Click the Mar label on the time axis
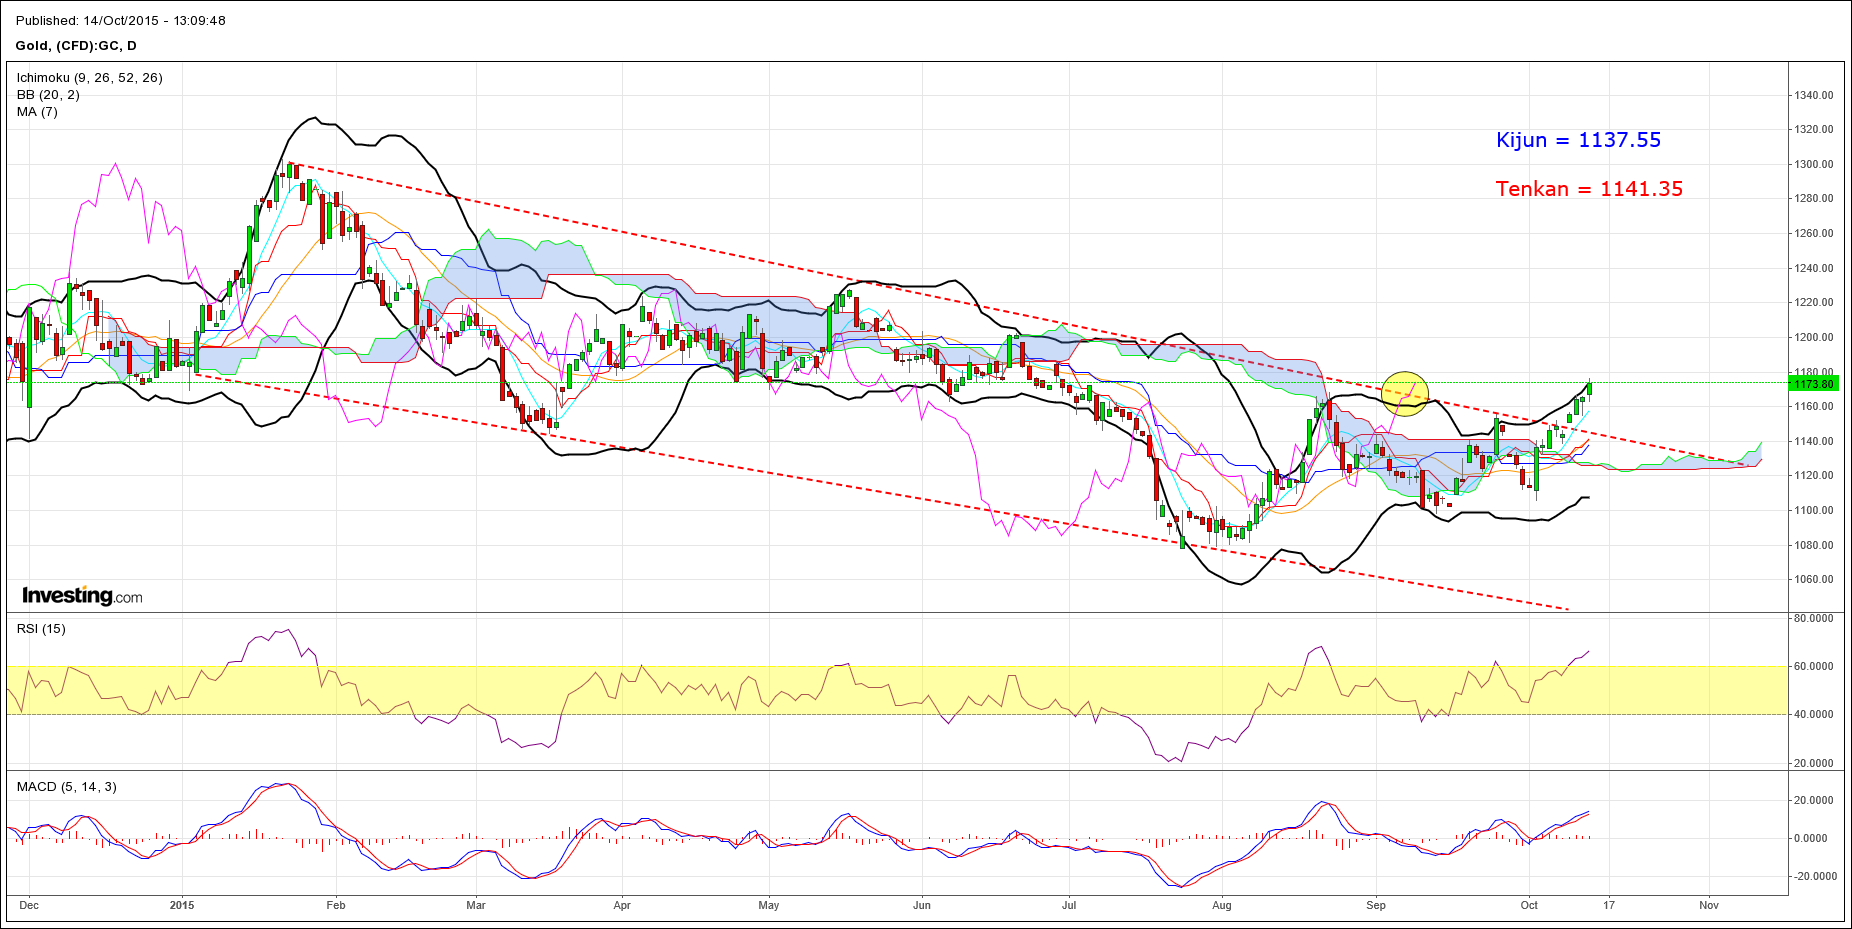 coord(476,906)
